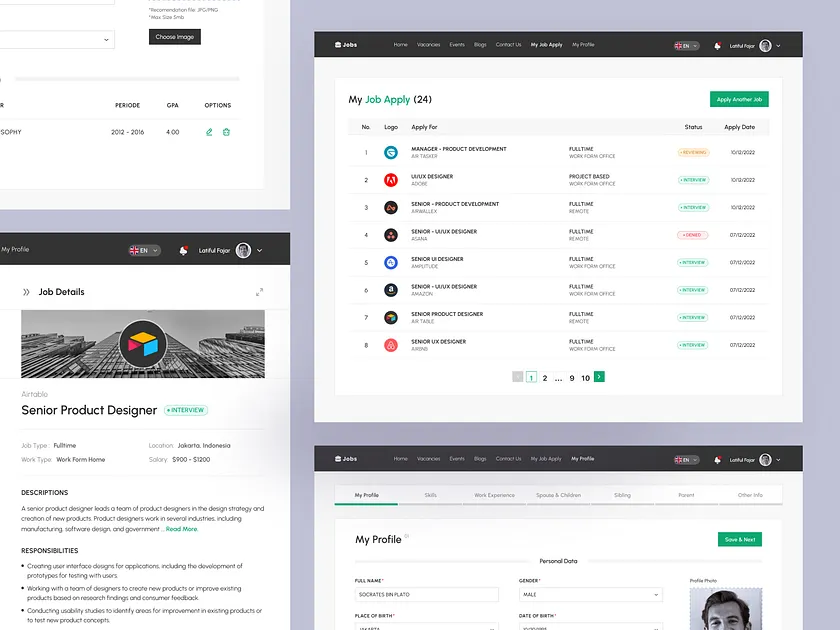Select the edit pencil icon for education entry
This screenshot has width=840, height=630.
pos(208,131)
